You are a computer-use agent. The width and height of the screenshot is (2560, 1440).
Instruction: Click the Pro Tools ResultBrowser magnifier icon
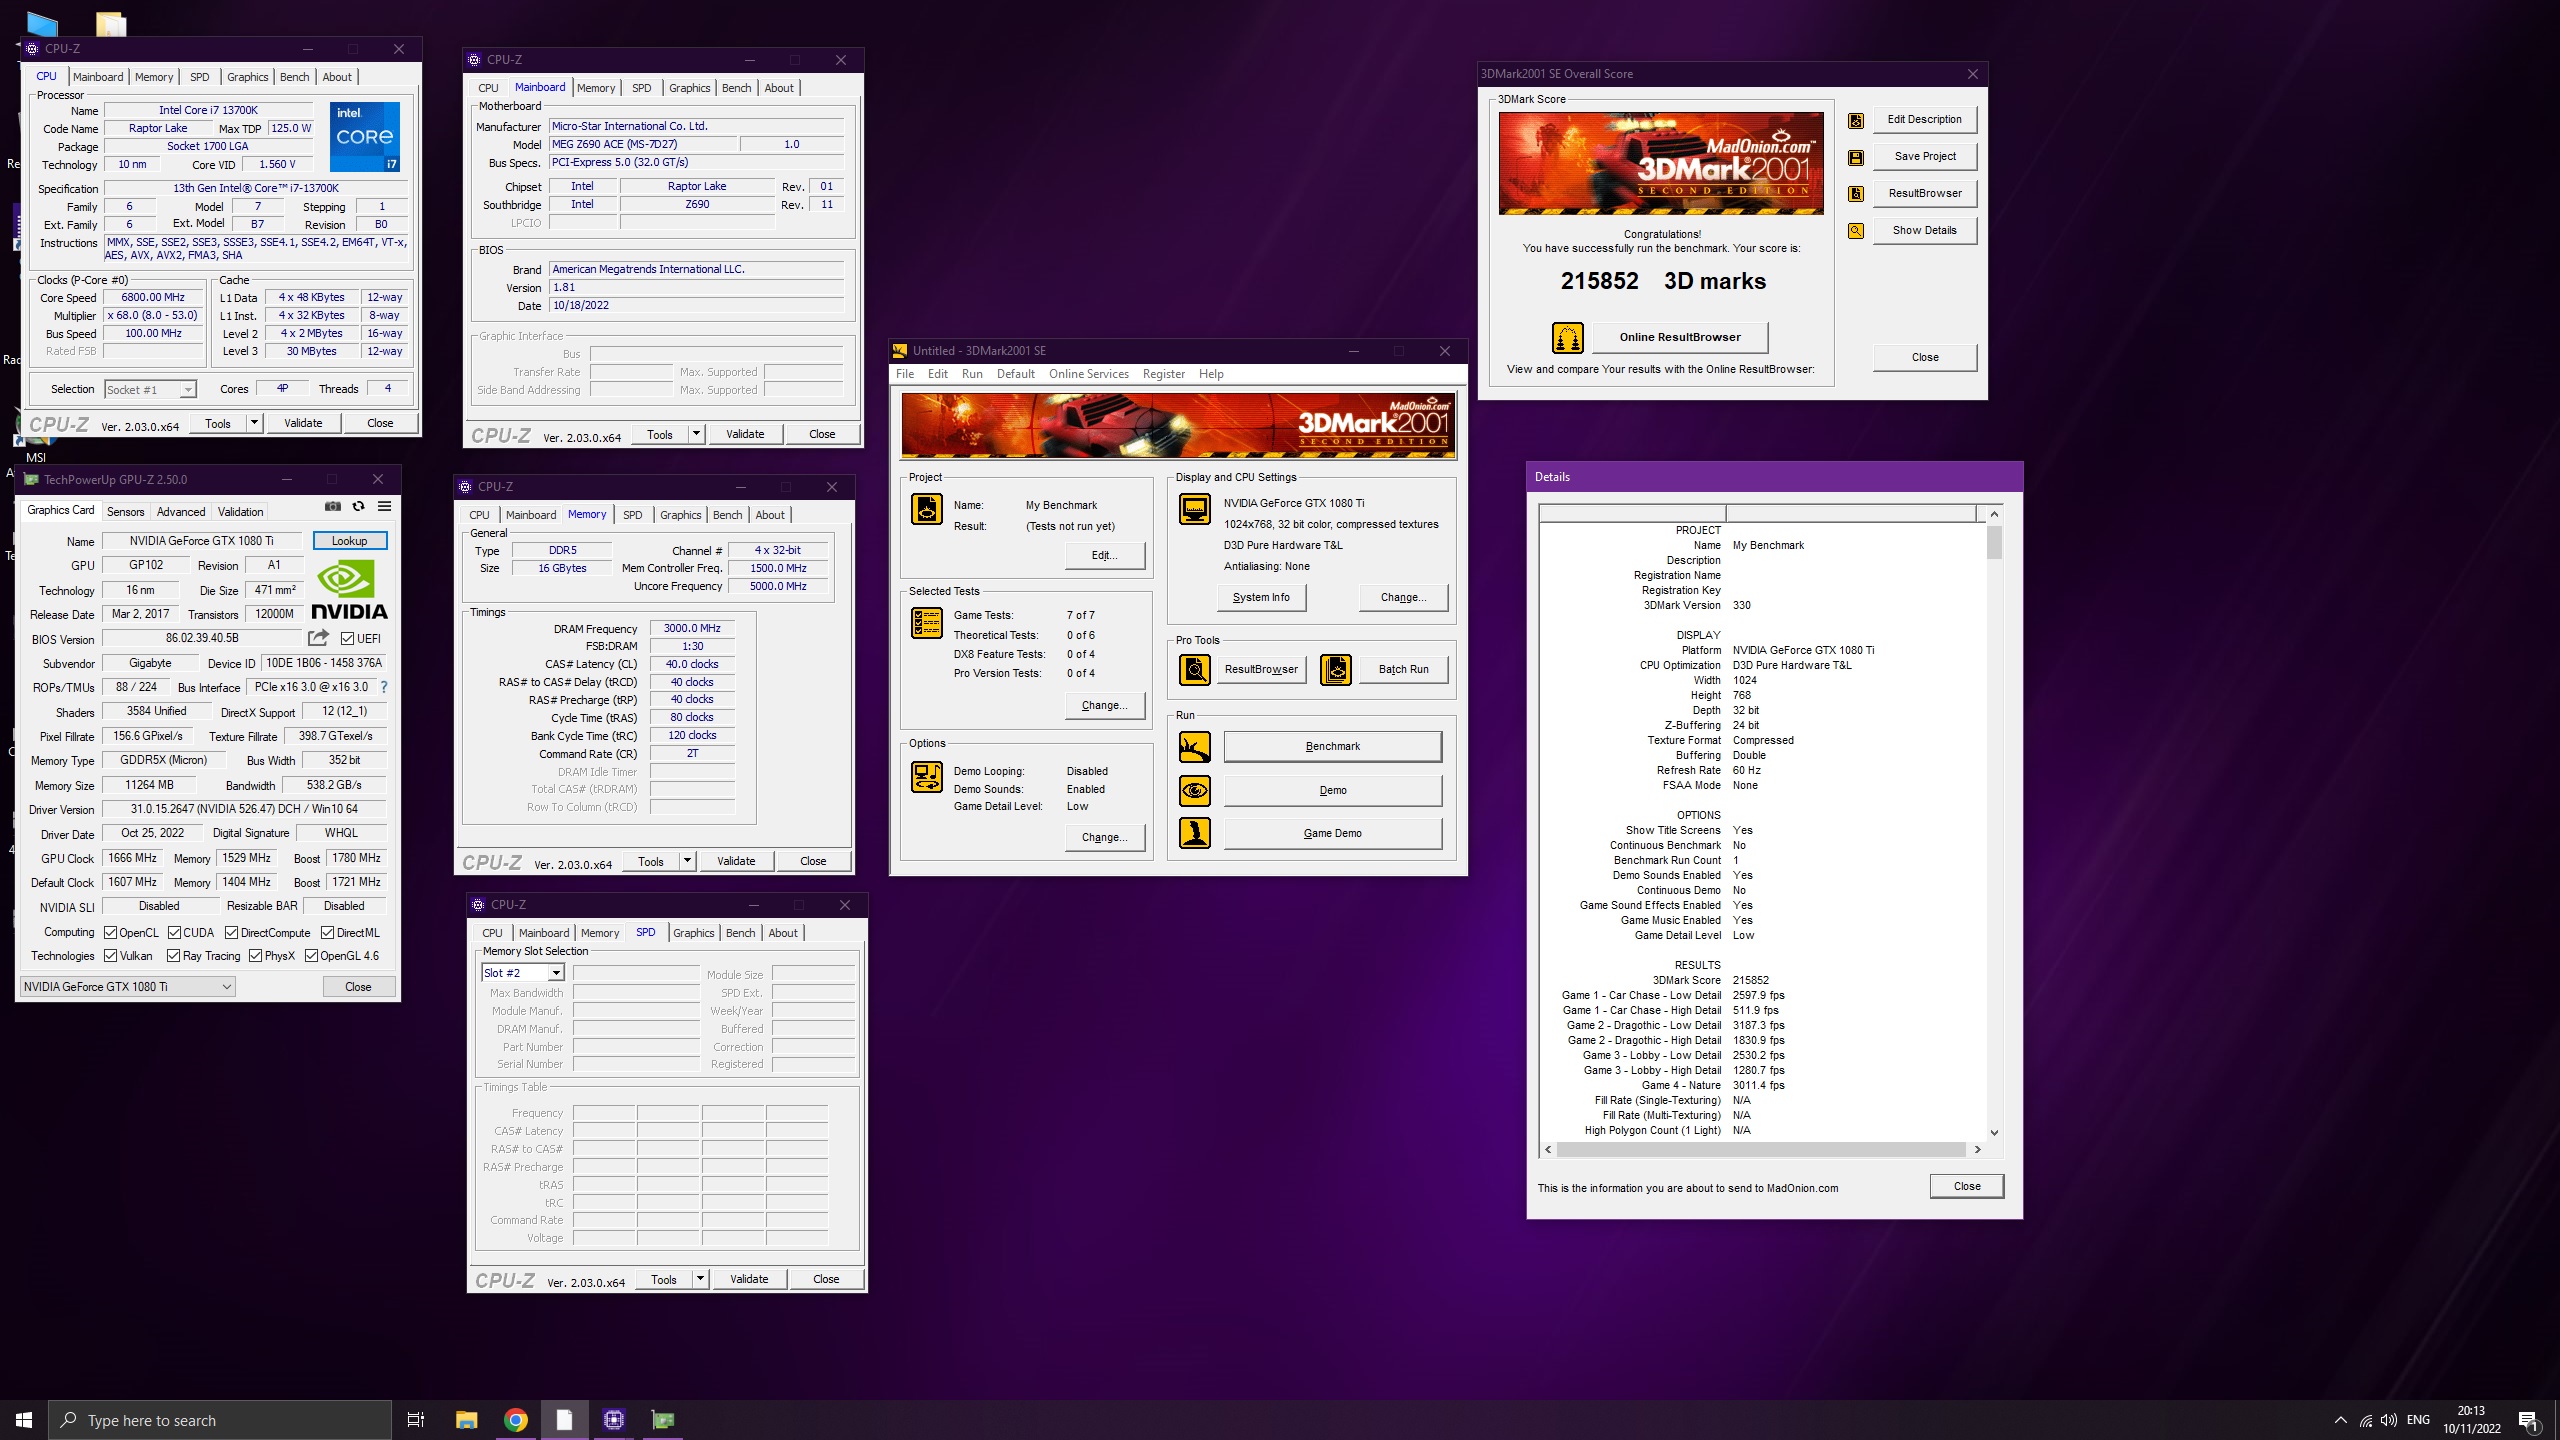coord(1195,669)
